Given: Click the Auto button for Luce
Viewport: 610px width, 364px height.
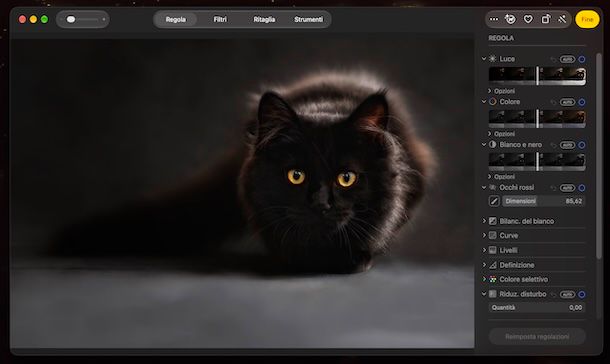Looking at the screenshot, I should click(x=567, y=59).
